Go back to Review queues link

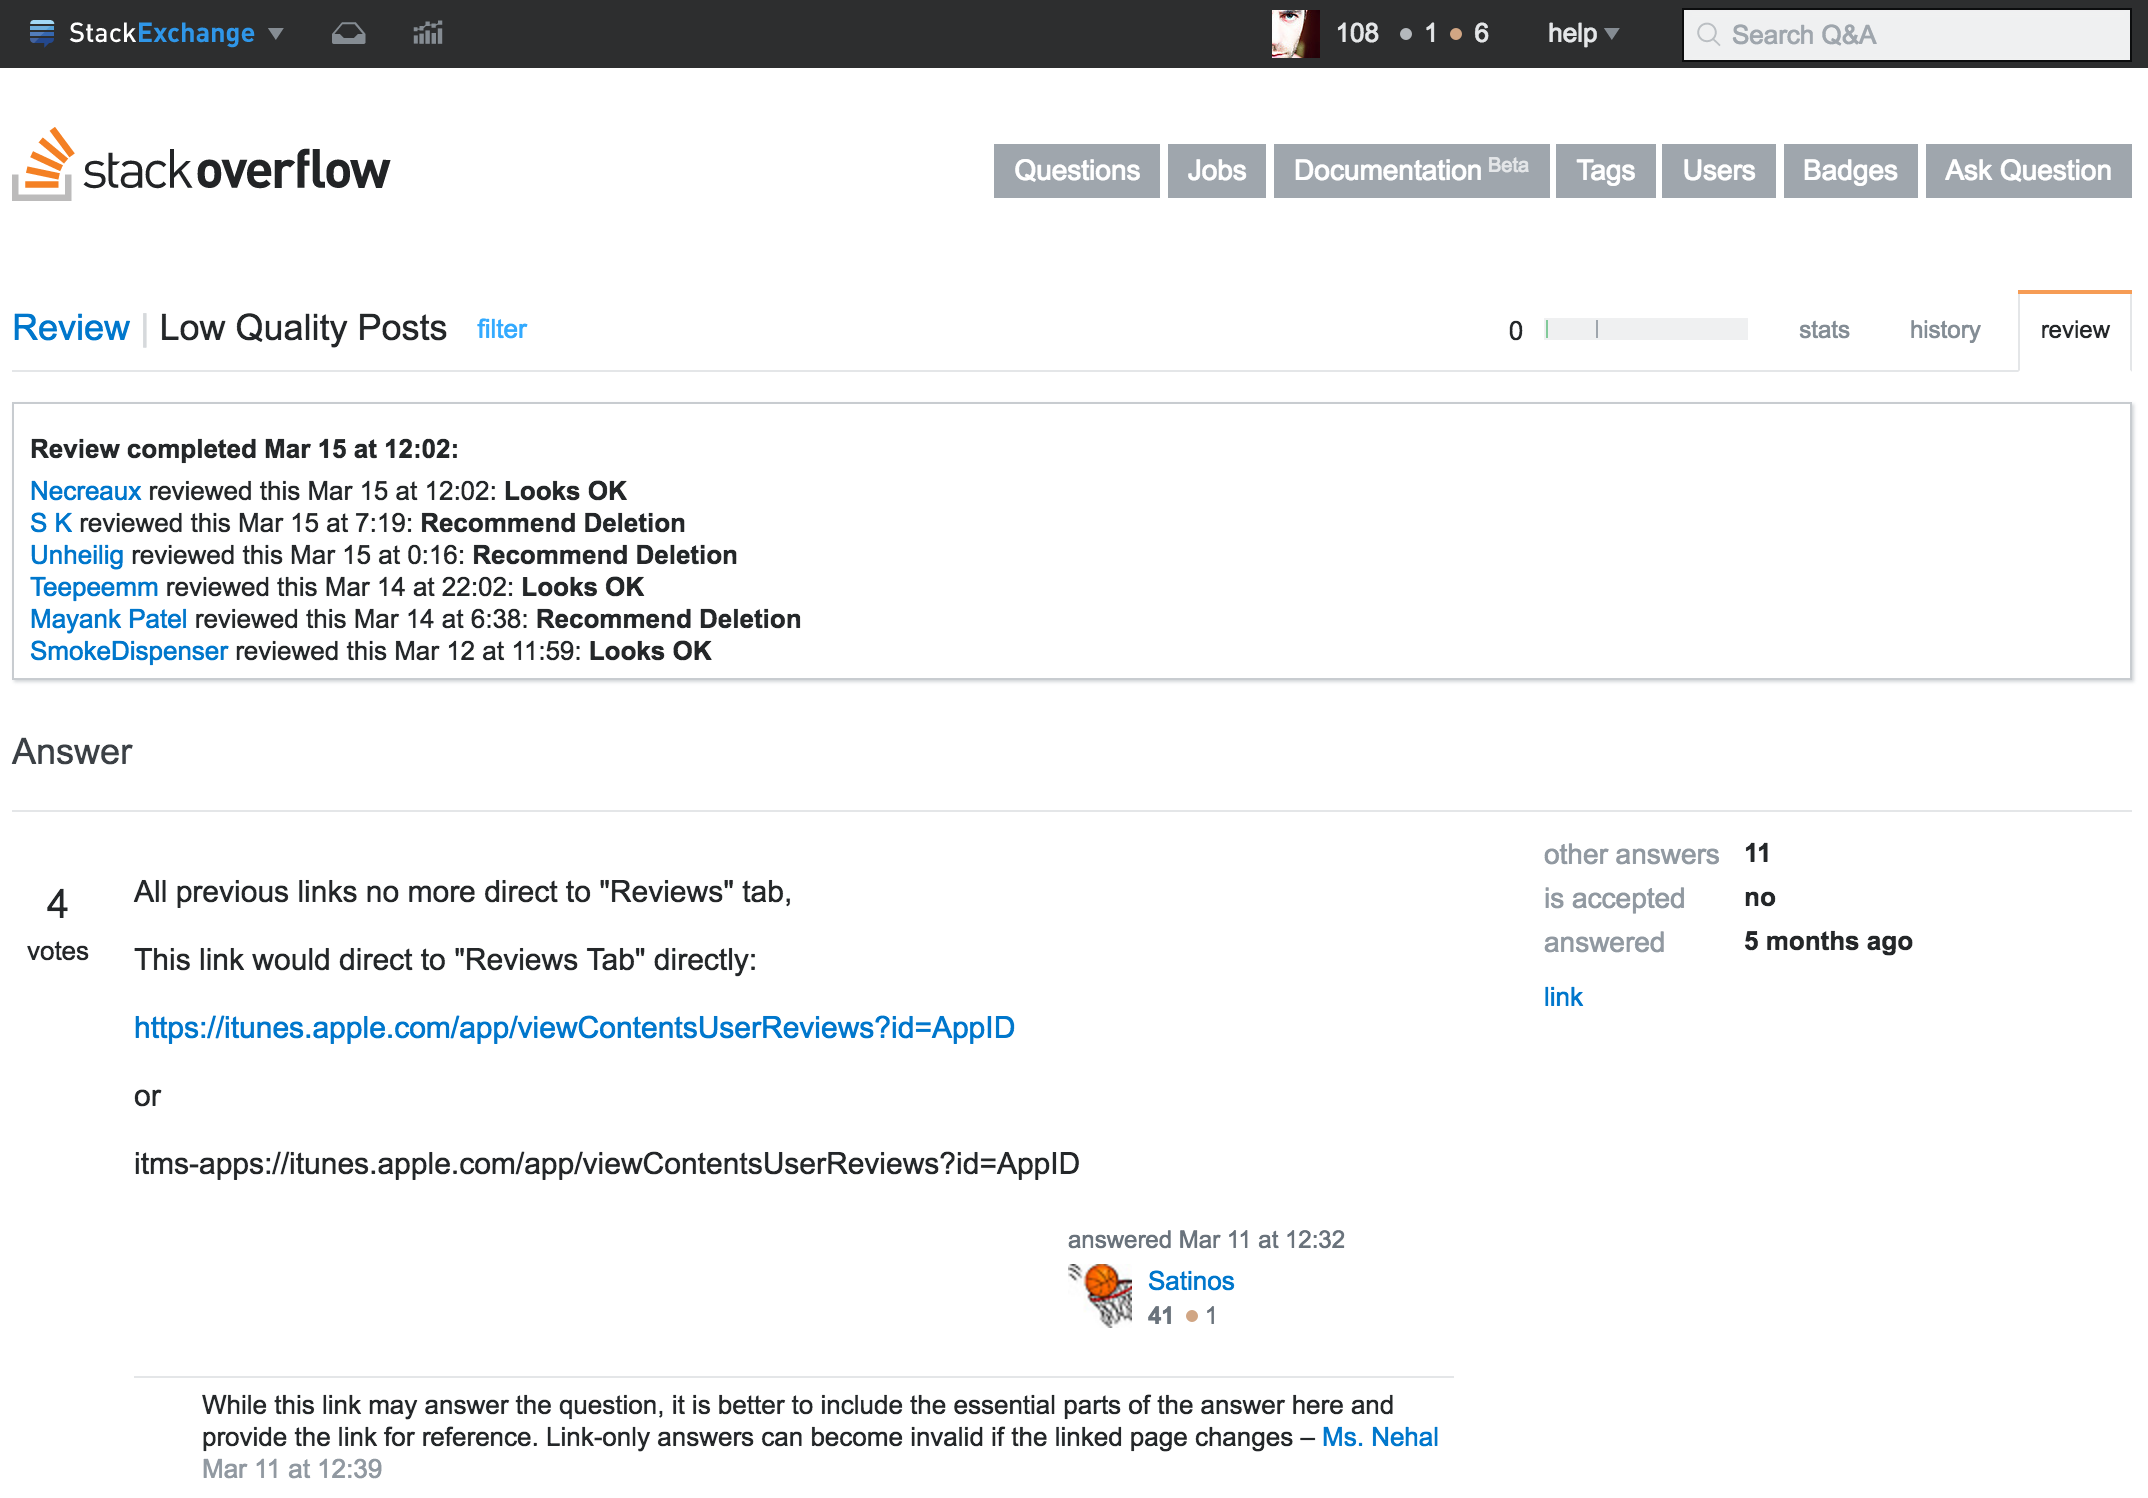[71, 328]
